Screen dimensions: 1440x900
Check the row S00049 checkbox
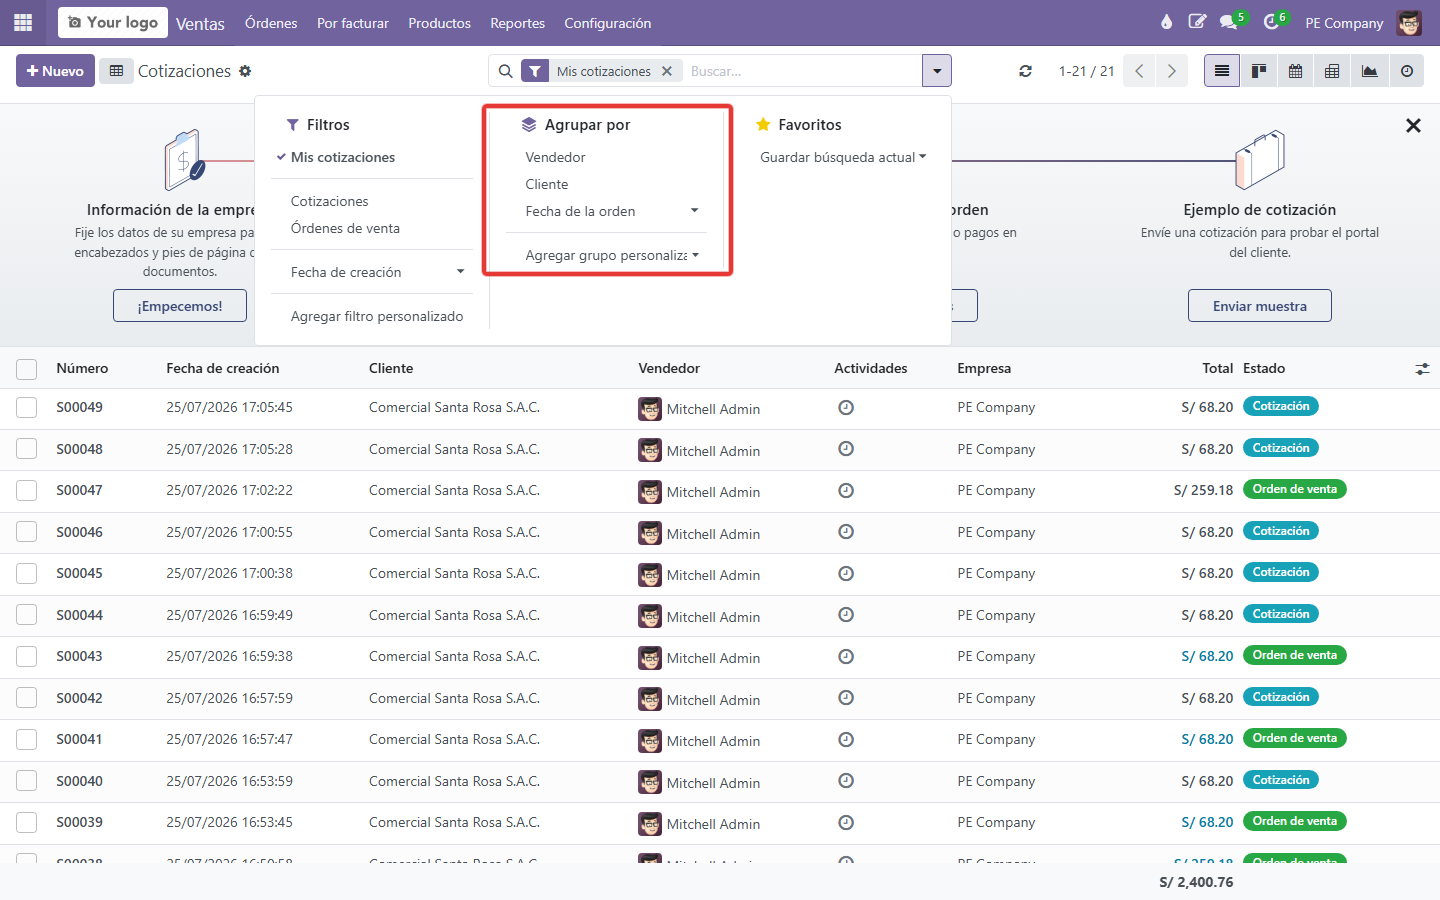coord(27,408)
